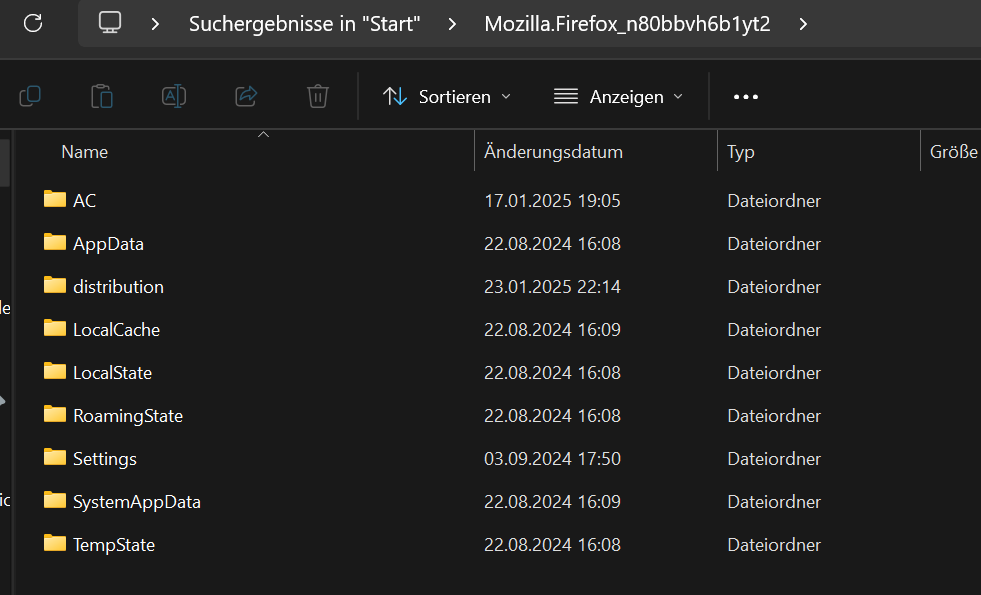This screenshot has width=981, height=595.
Task: Click the Typ column header
Action: tap(741, 152)
